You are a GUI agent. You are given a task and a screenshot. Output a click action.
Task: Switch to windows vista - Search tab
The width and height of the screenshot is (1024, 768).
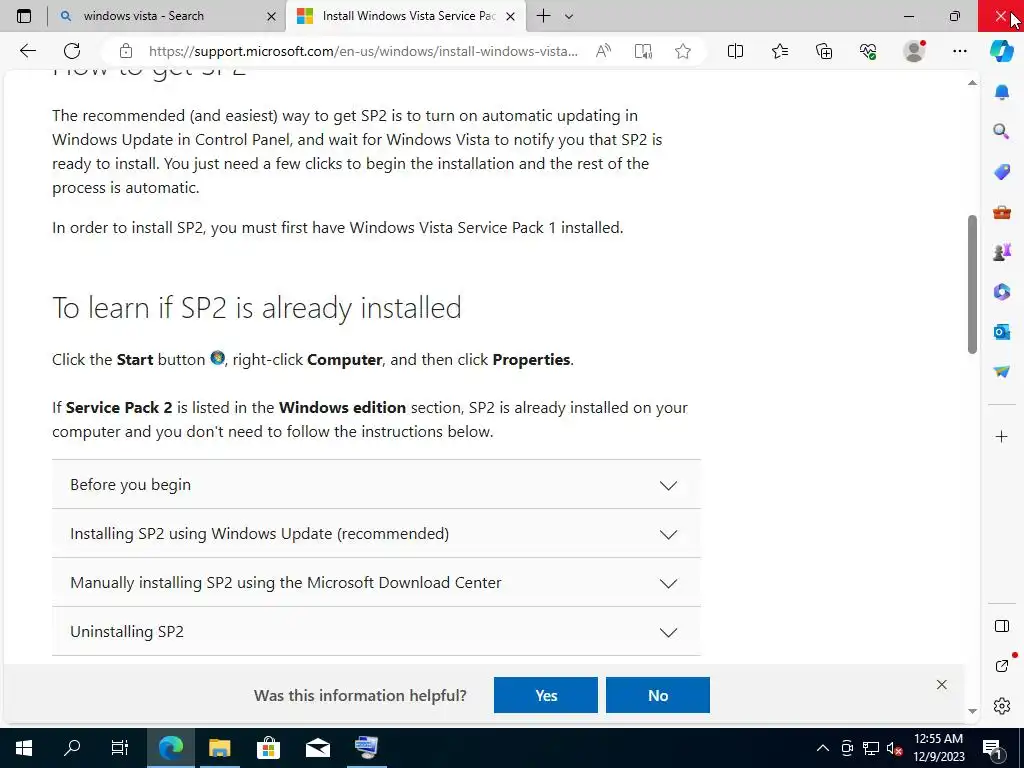167,16
